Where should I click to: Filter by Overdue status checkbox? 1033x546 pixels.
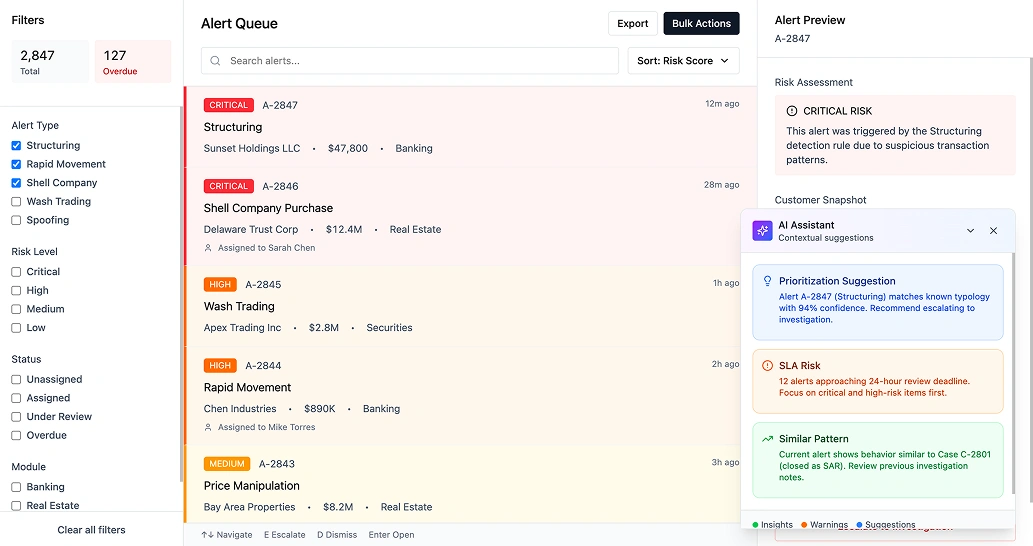(16, 435)
